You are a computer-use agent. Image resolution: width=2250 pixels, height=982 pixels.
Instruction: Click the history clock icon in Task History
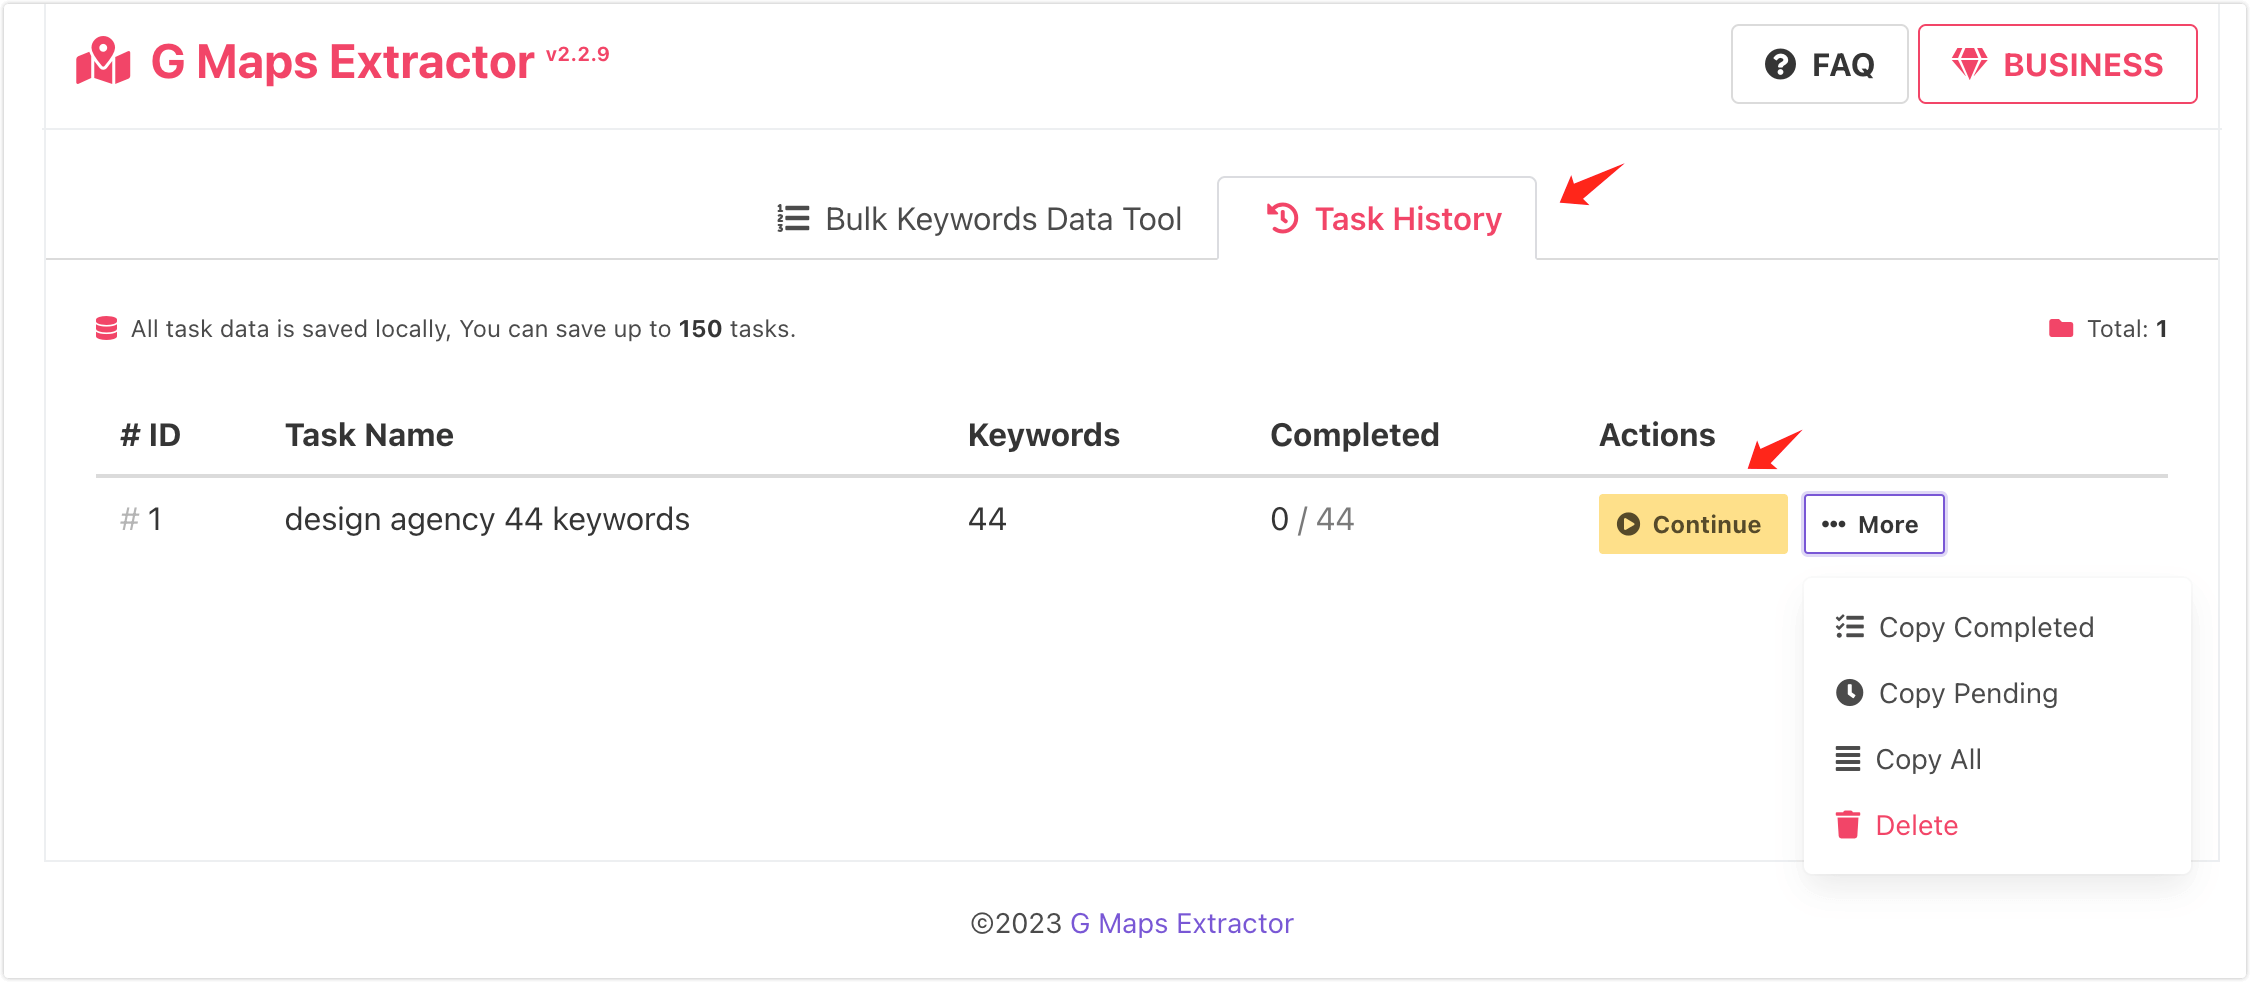[x=1283, y=218]
